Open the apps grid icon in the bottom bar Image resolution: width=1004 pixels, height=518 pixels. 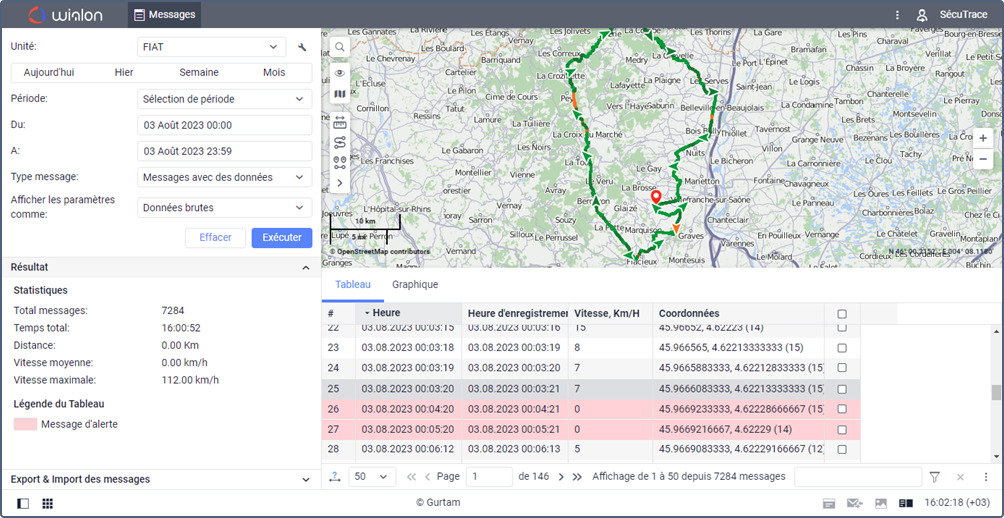[47, 503]
